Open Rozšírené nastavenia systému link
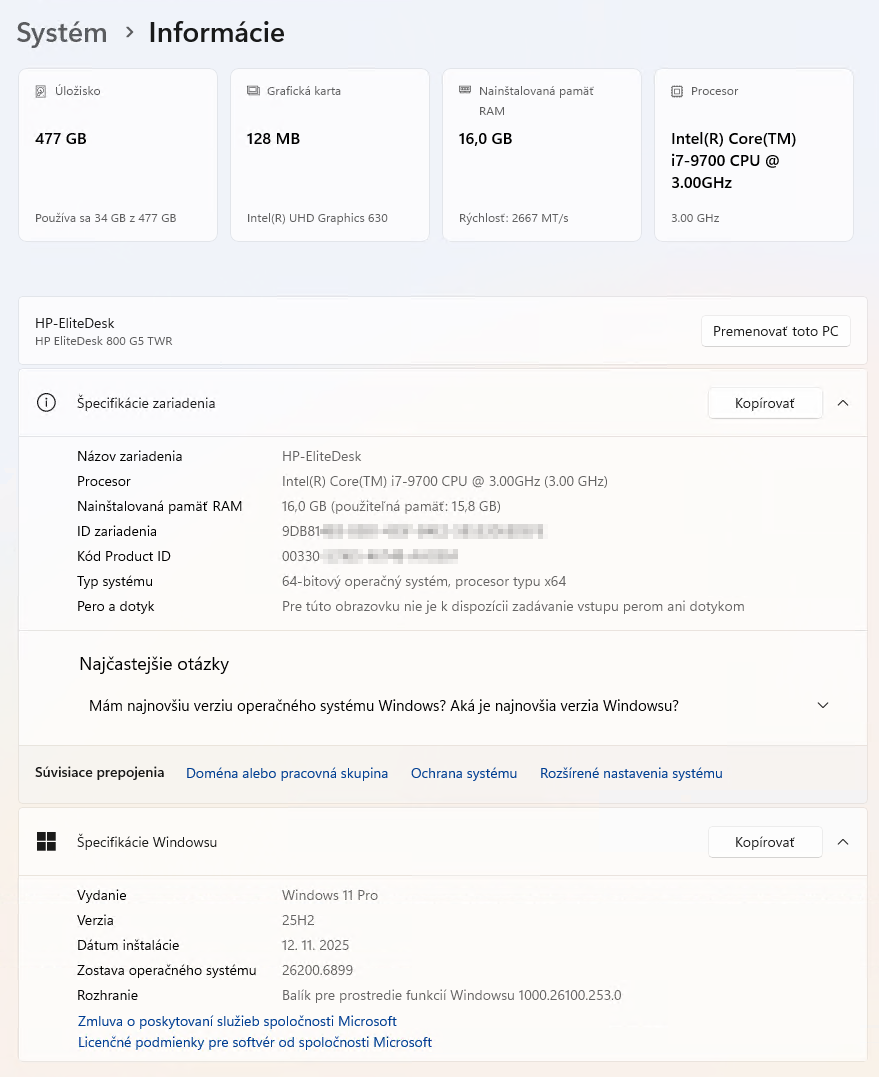879x1077 pixels. 631,773
